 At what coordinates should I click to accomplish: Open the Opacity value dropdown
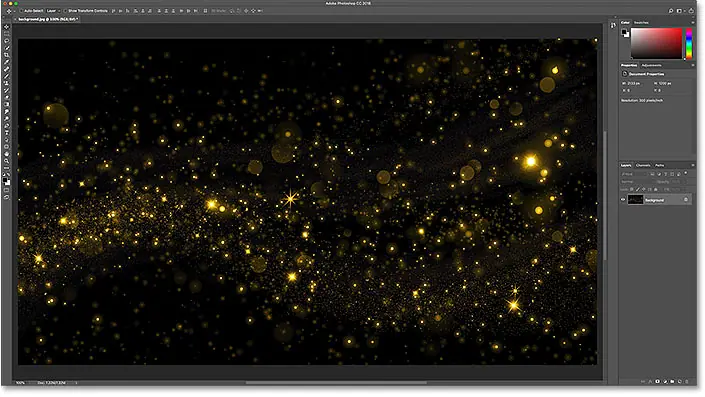pos(679,182)
